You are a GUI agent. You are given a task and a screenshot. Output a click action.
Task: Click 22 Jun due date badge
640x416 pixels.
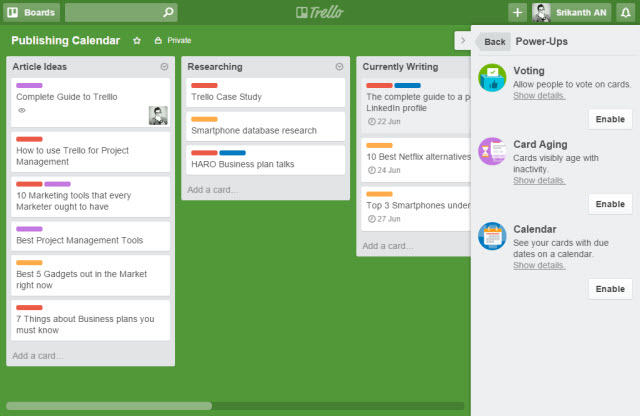(x=384, y=121)
